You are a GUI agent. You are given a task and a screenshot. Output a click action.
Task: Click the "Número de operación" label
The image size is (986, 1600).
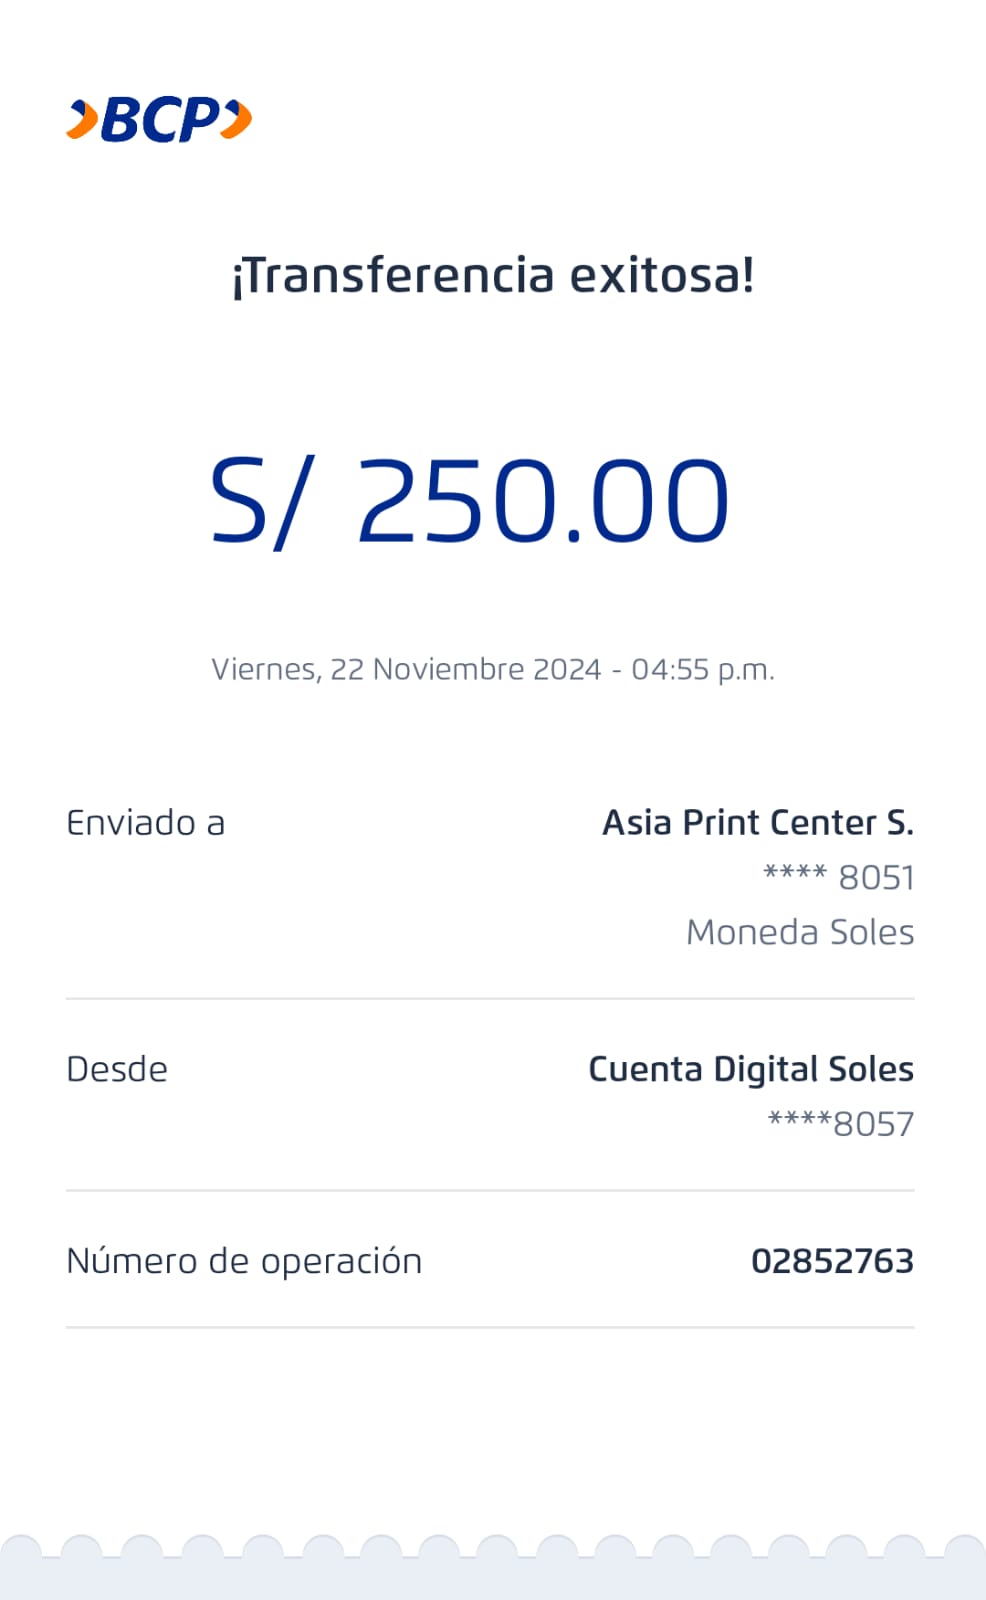tap(244, 1261)
